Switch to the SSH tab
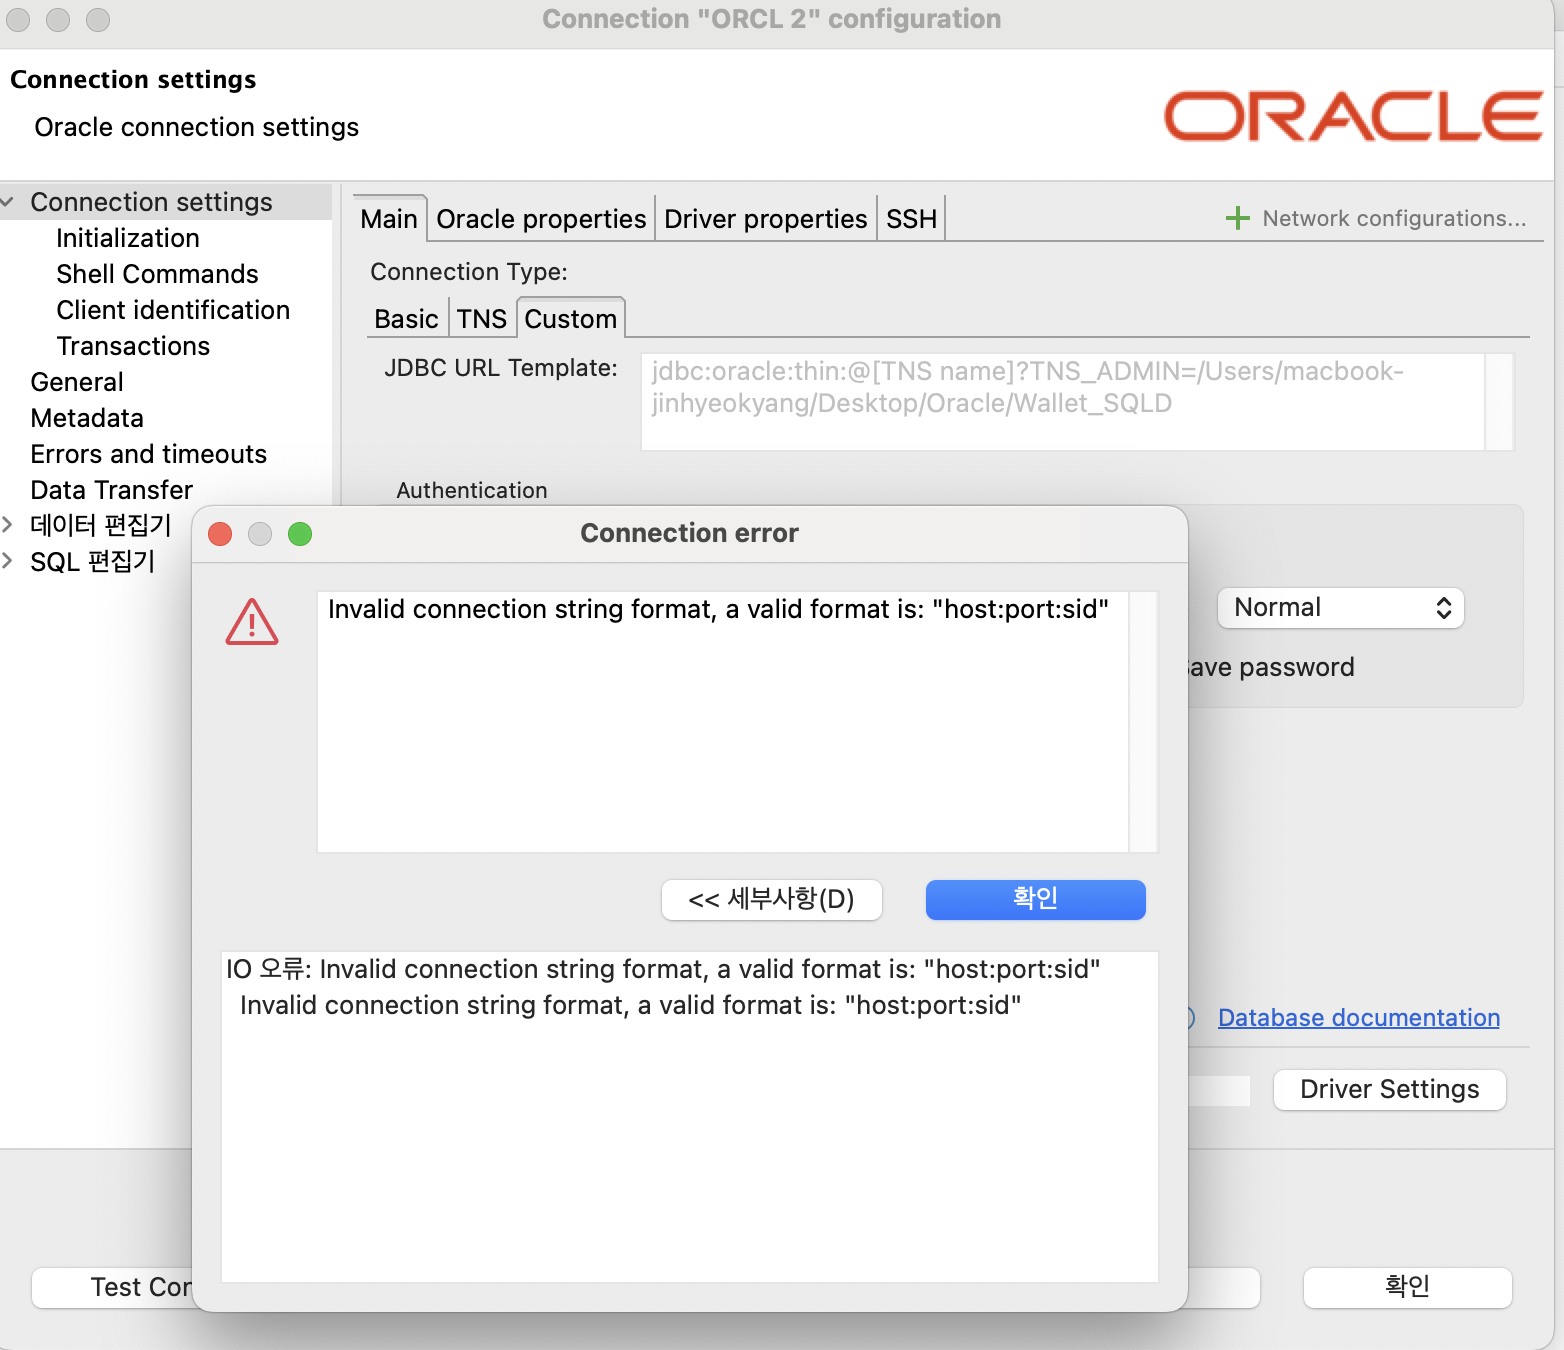Image resolution: width=1564 pixels, height=1350 pixels. point(911,219)
